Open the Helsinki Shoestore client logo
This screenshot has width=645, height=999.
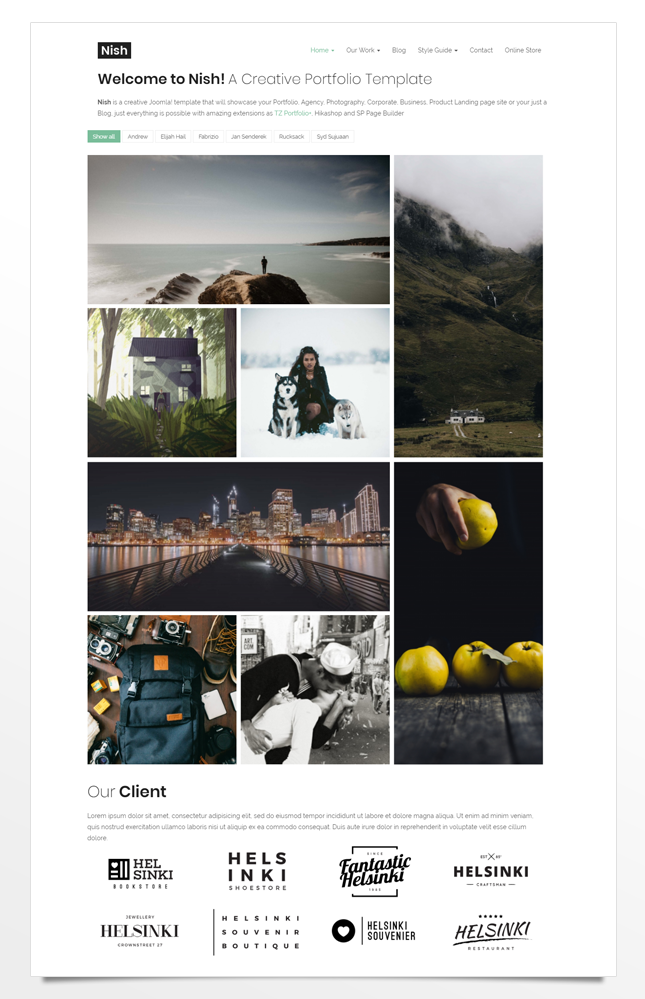pos(257,871)
